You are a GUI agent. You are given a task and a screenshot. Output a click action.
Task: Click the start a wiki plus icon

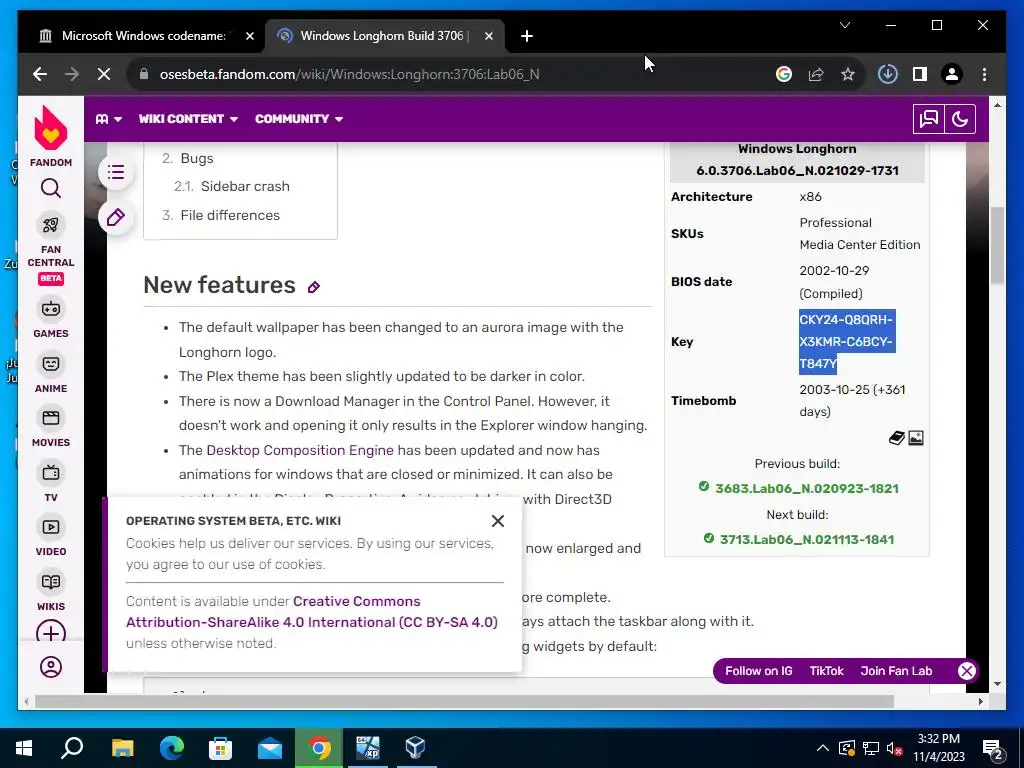(x=51, y=632)
